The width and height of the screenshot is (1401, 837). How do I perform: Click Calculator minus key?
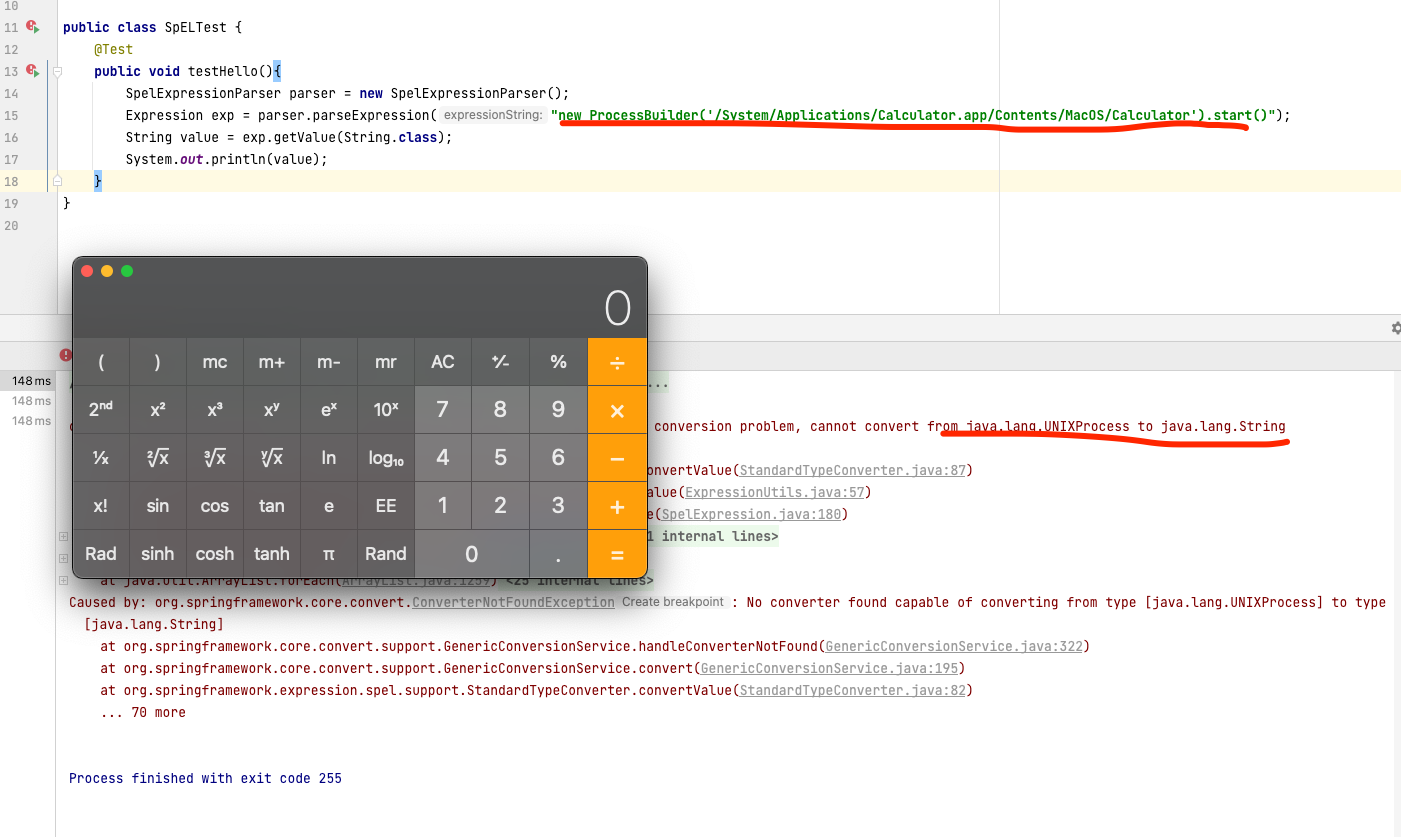click(617, 458)
